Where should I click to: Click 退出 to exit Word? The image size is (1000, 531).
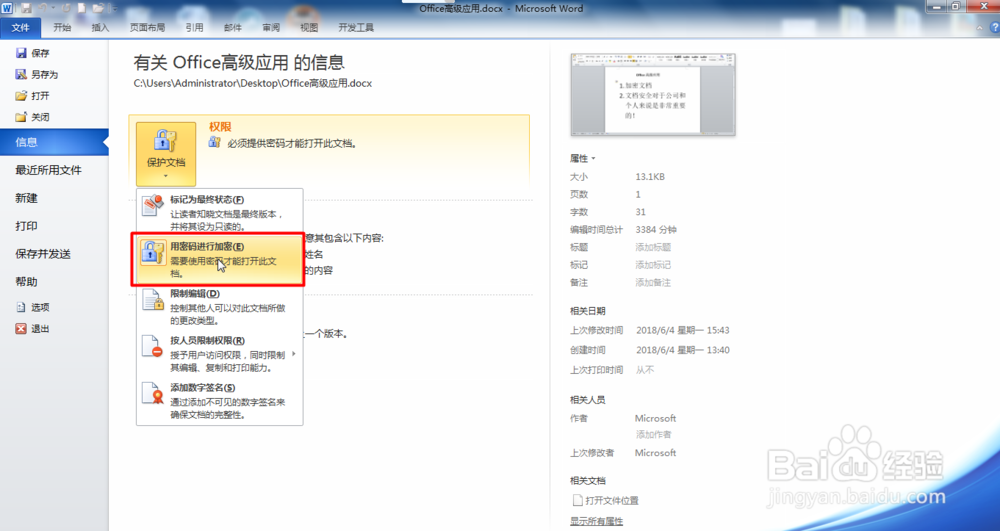[x=33, y=328]
